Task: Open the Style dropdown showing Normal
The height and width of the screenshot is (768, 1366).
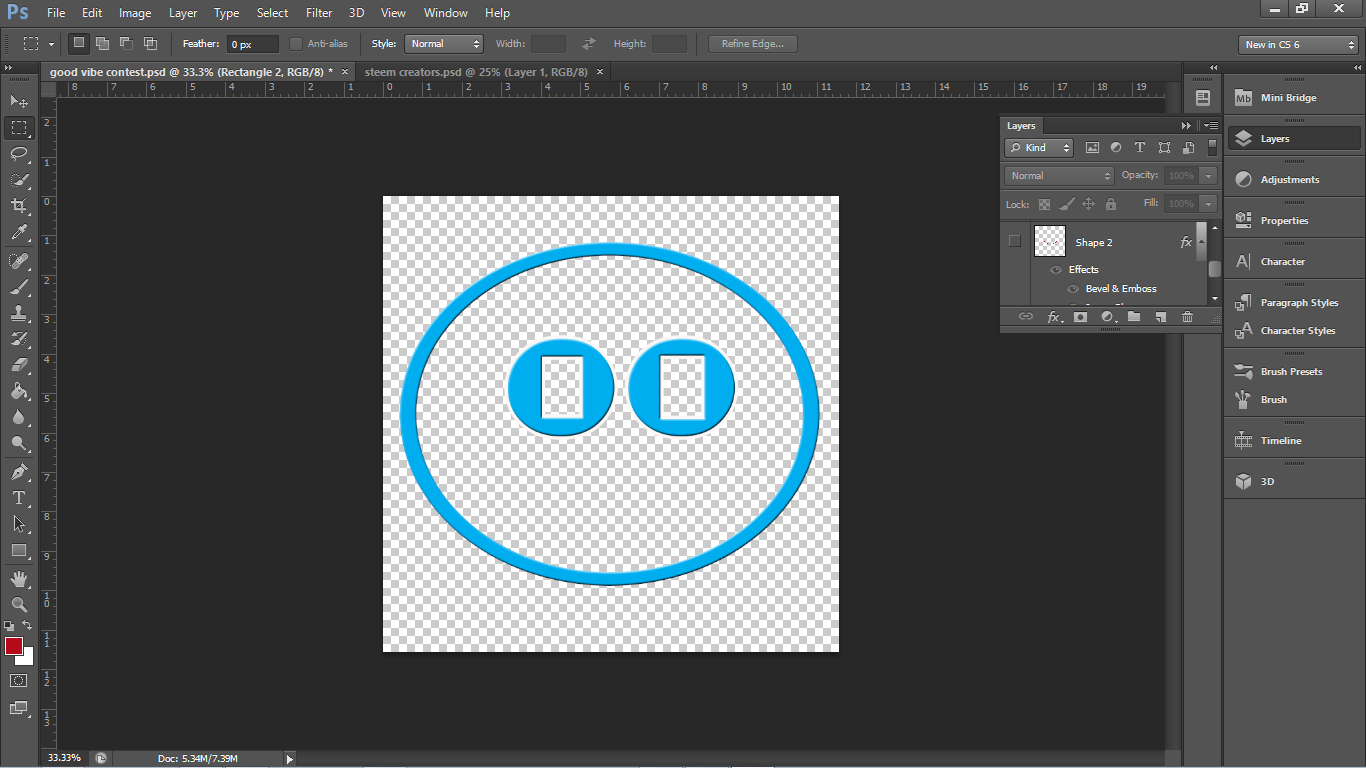Action: (x=444, y=44)
